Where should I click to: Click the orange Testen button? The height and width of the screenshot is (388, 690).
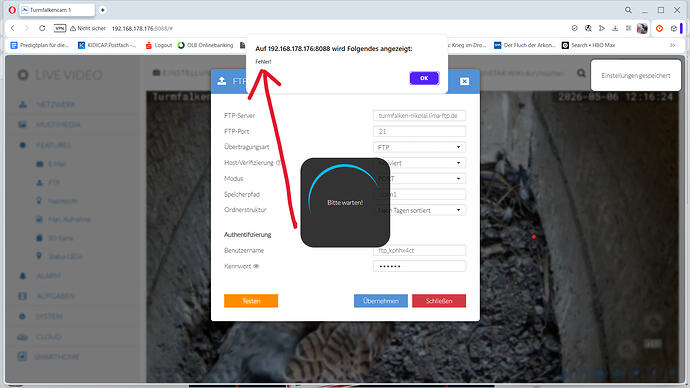[251, 301]
